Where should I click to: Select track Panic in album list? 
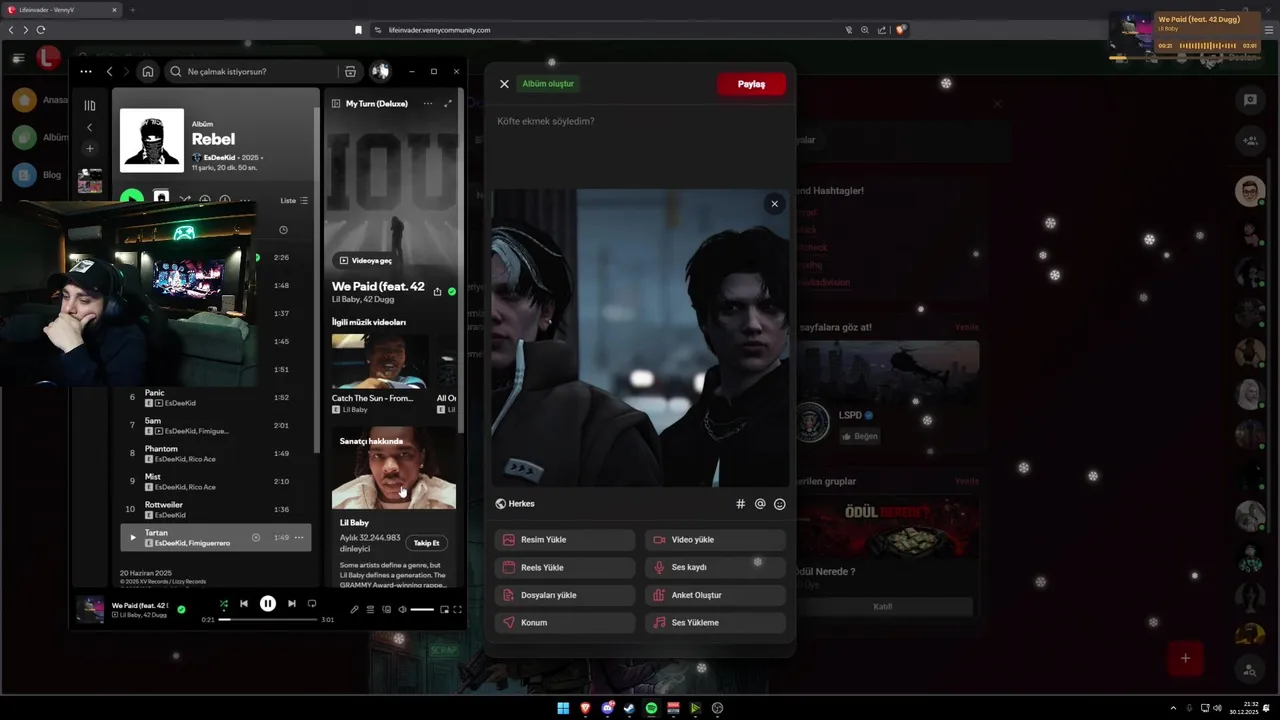tap(215, 397)
